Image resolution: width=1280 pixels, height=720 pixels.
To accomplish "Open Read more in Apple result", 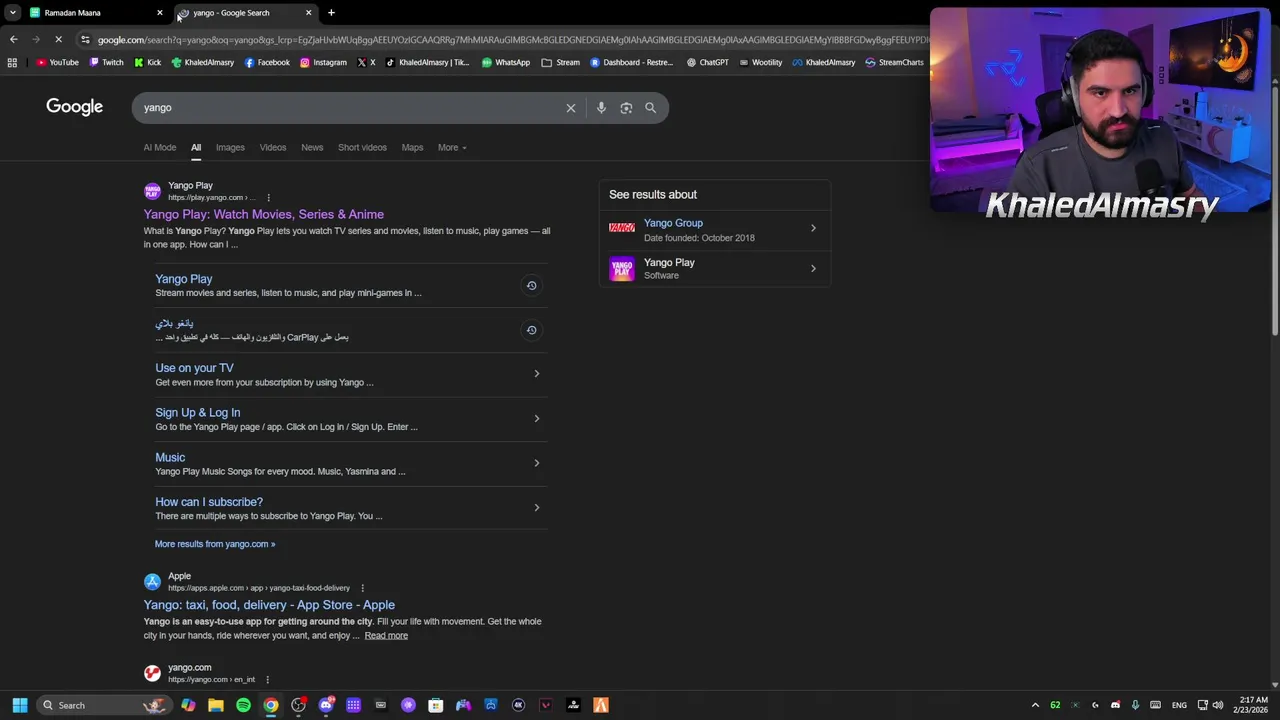I will (x=386, y=636).
